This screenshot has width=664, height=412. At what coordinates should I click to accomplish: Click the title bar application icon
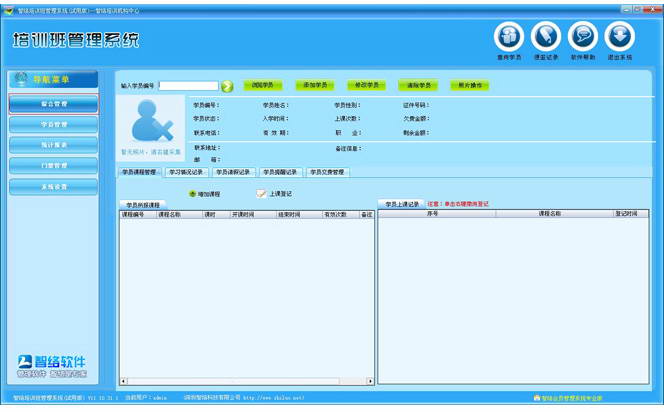[9, 10]
